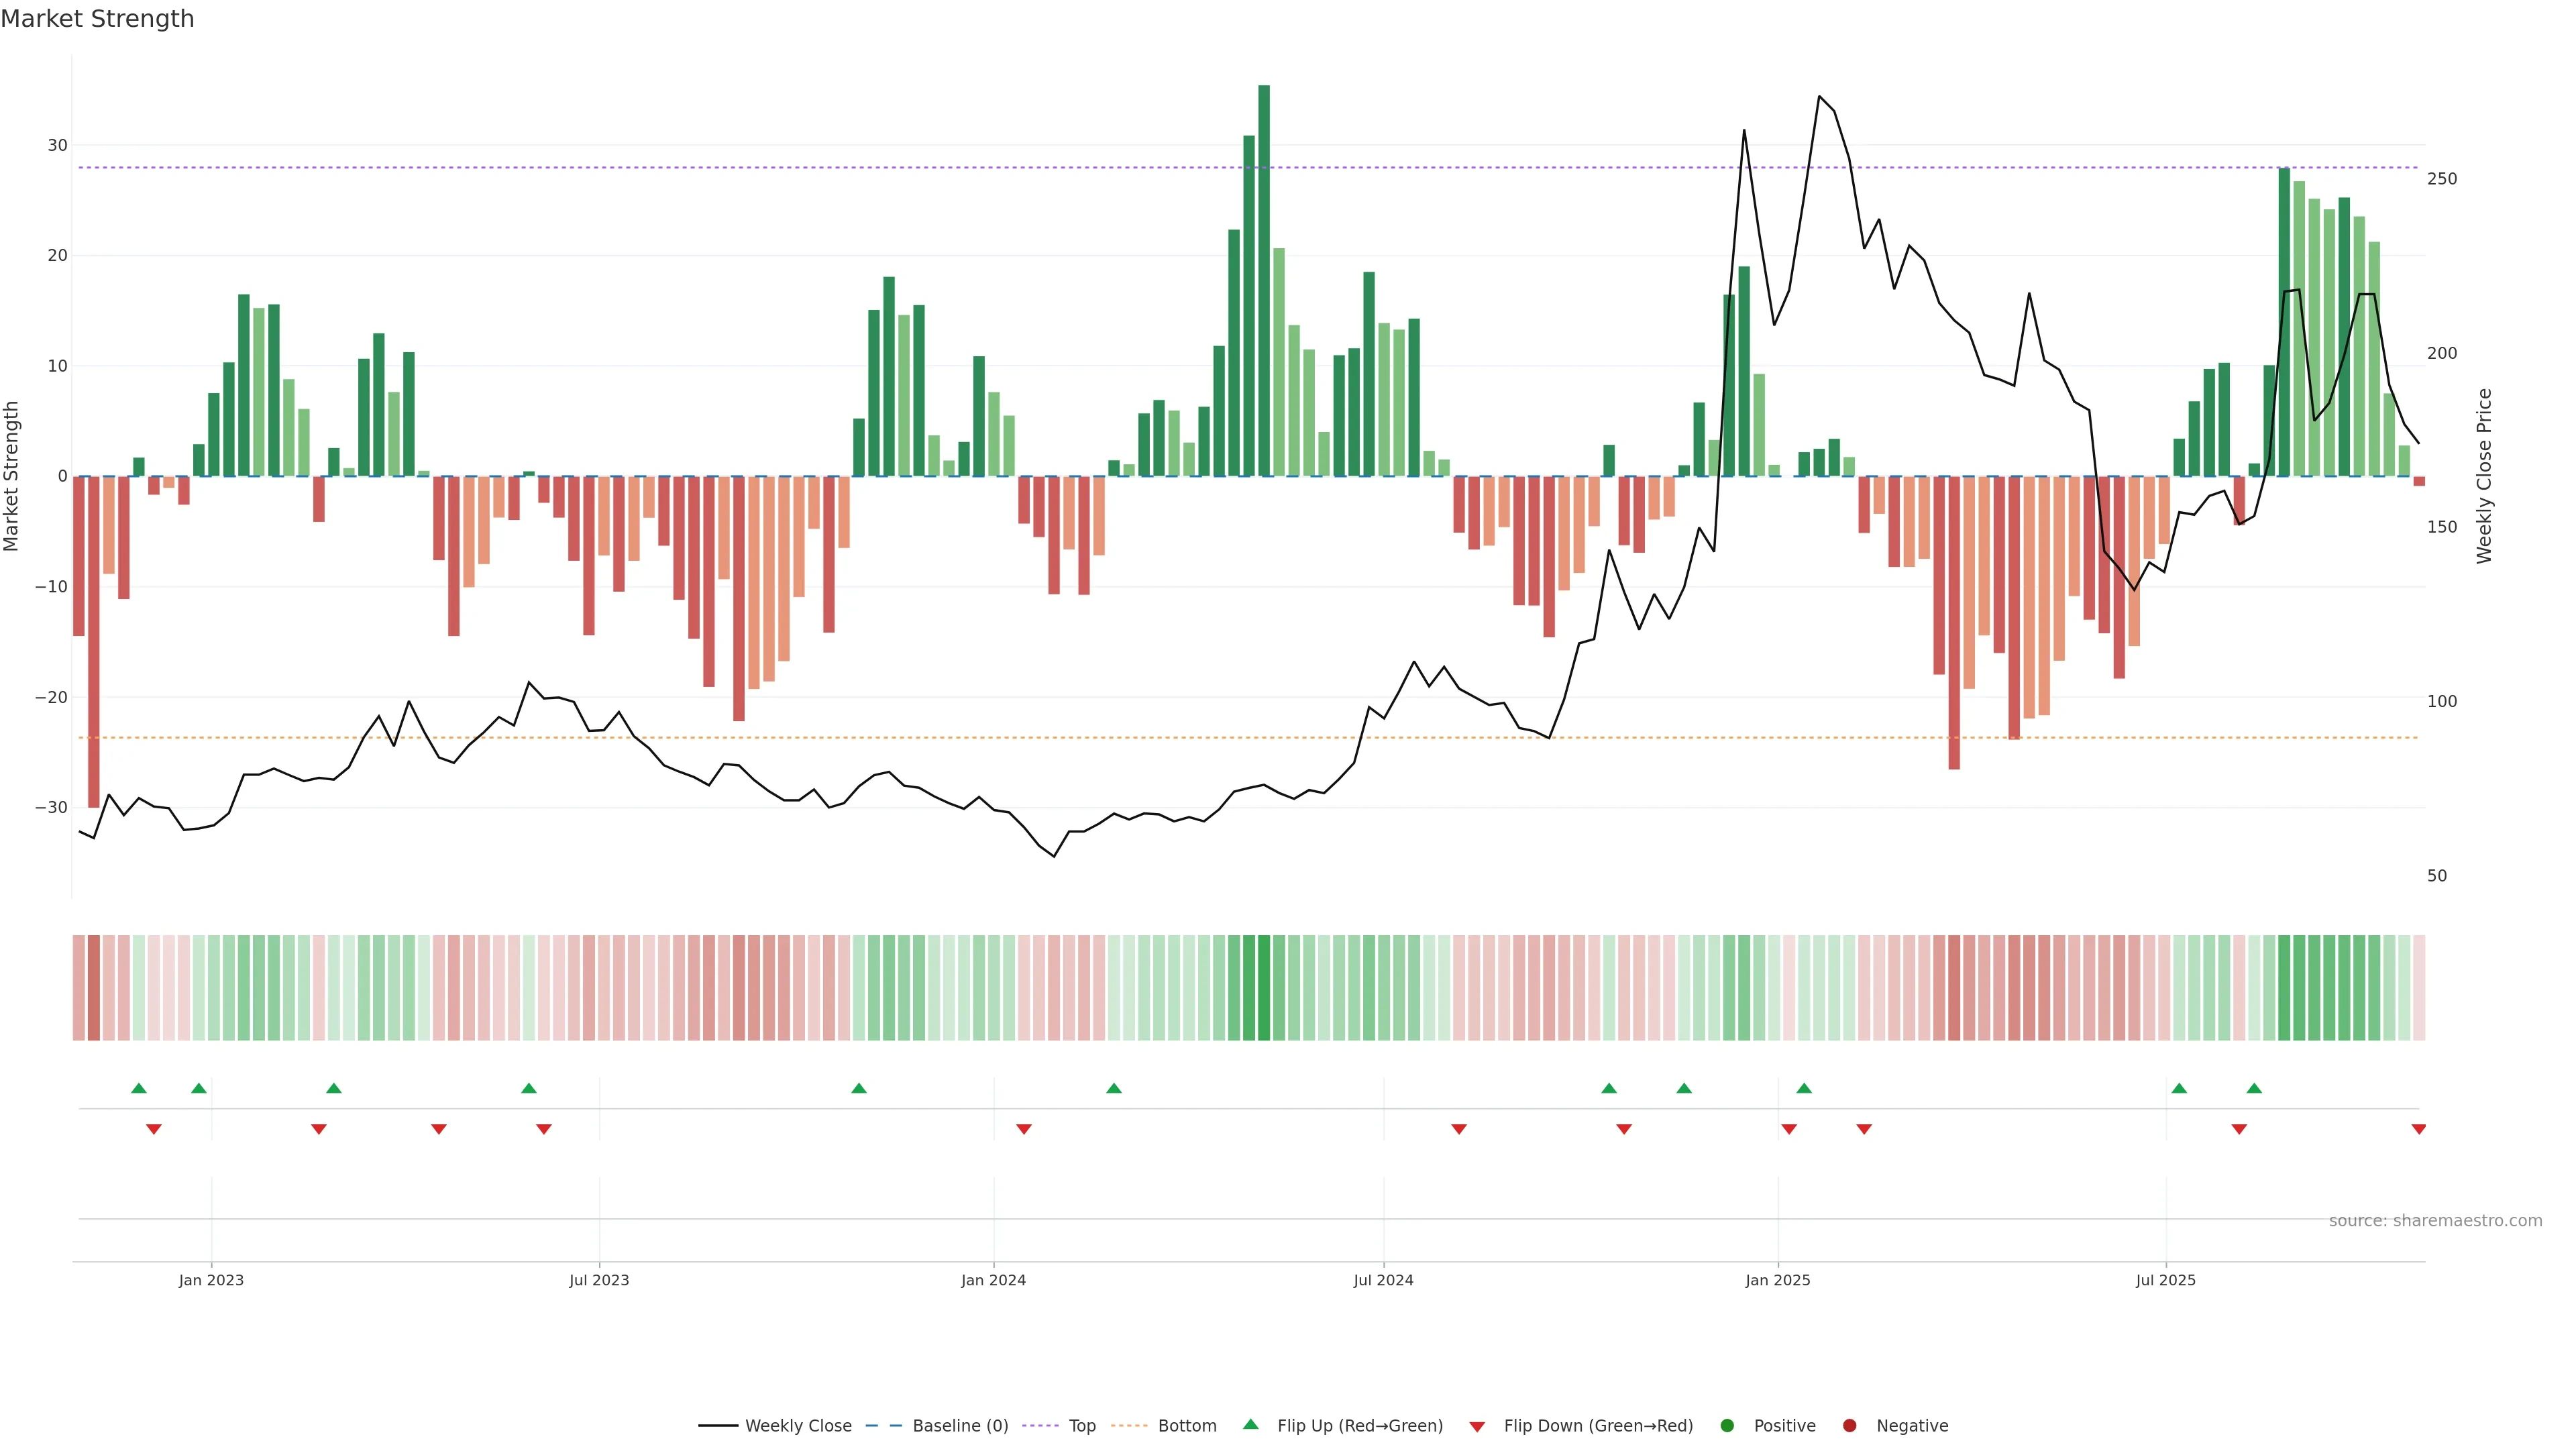Click the Jan 2024 x-axis label
2576x1449 pixels.
point(993,1280)
